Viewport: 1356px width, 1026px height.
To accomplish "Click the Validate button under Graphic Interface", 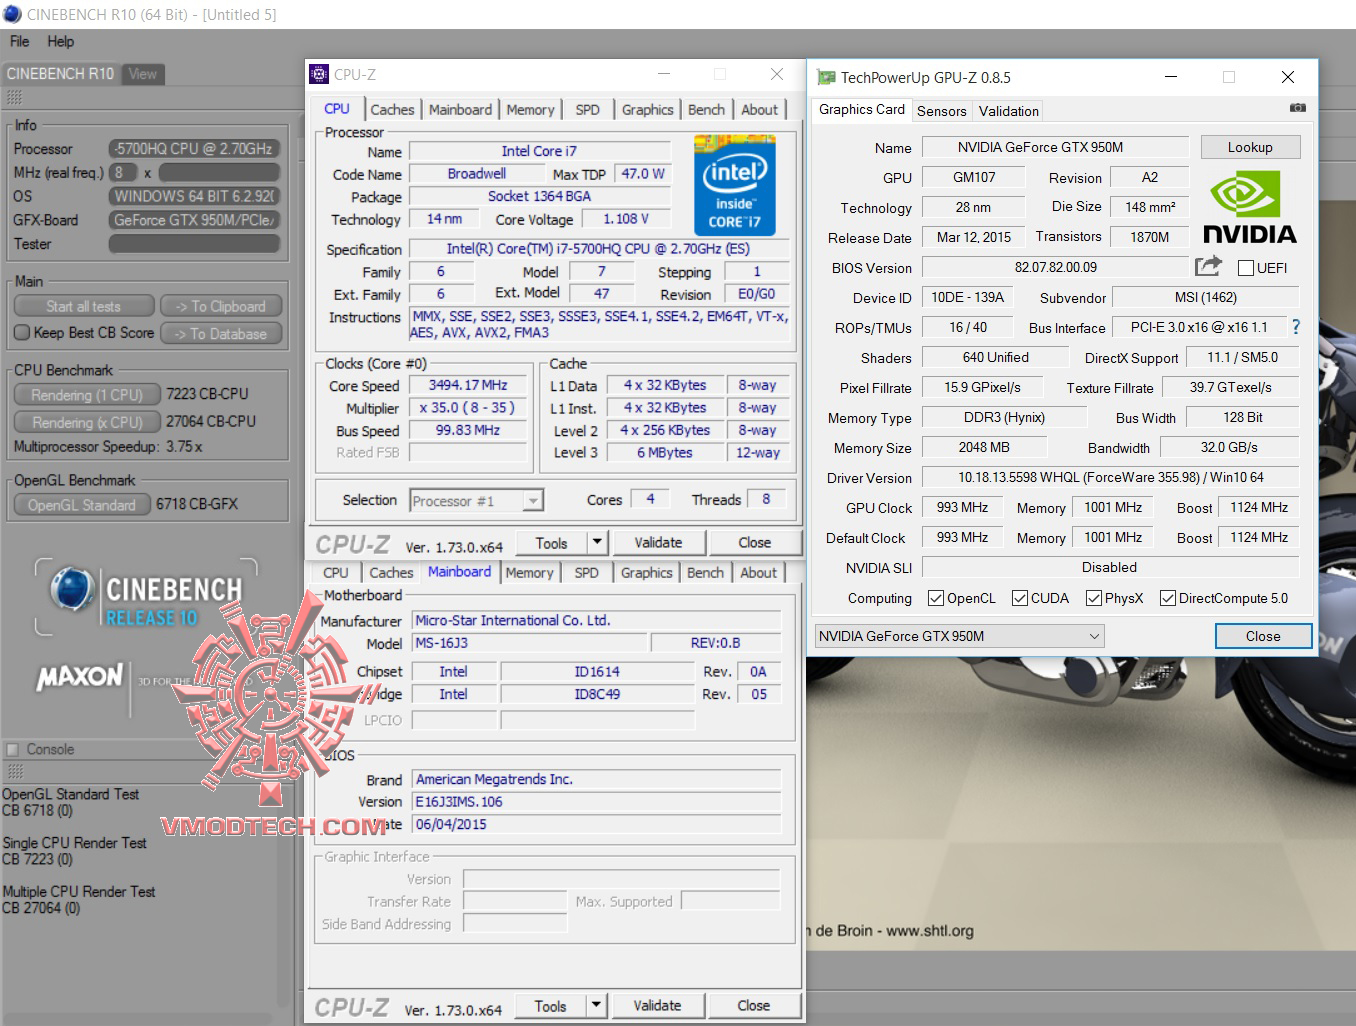I will point(657,1005).
